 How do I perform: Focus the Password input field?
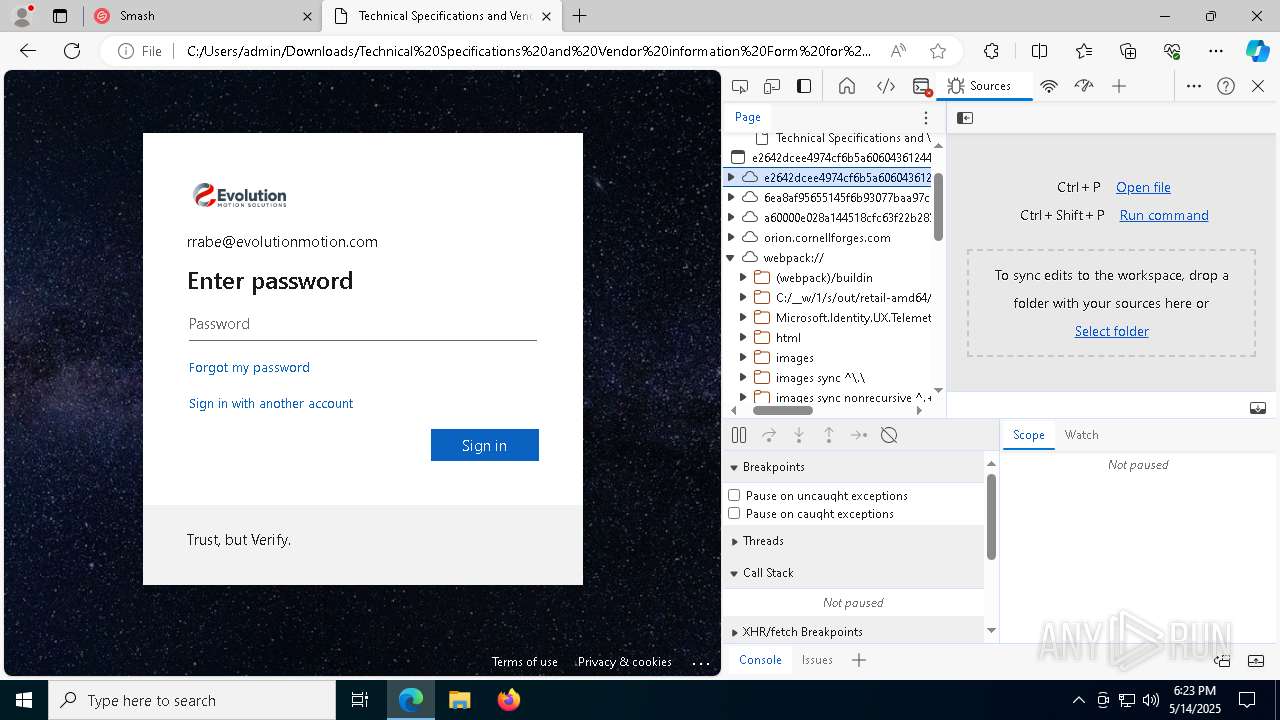point(362,324)
